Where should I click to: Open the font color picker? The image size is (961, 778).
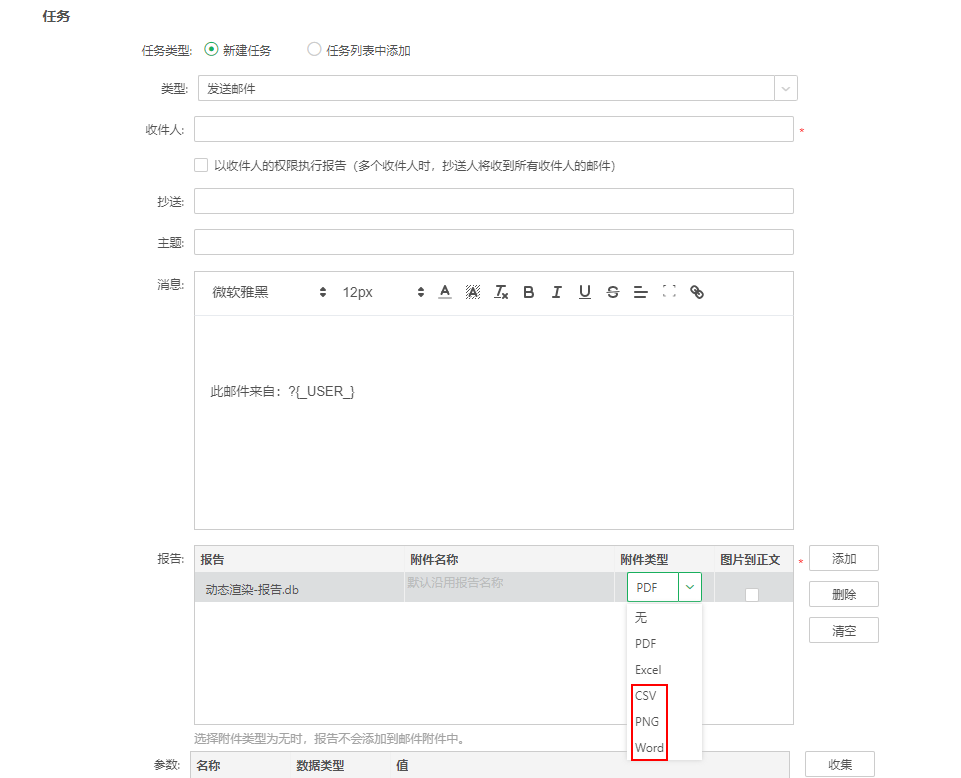pyautogui.click(x=445, y=291)
